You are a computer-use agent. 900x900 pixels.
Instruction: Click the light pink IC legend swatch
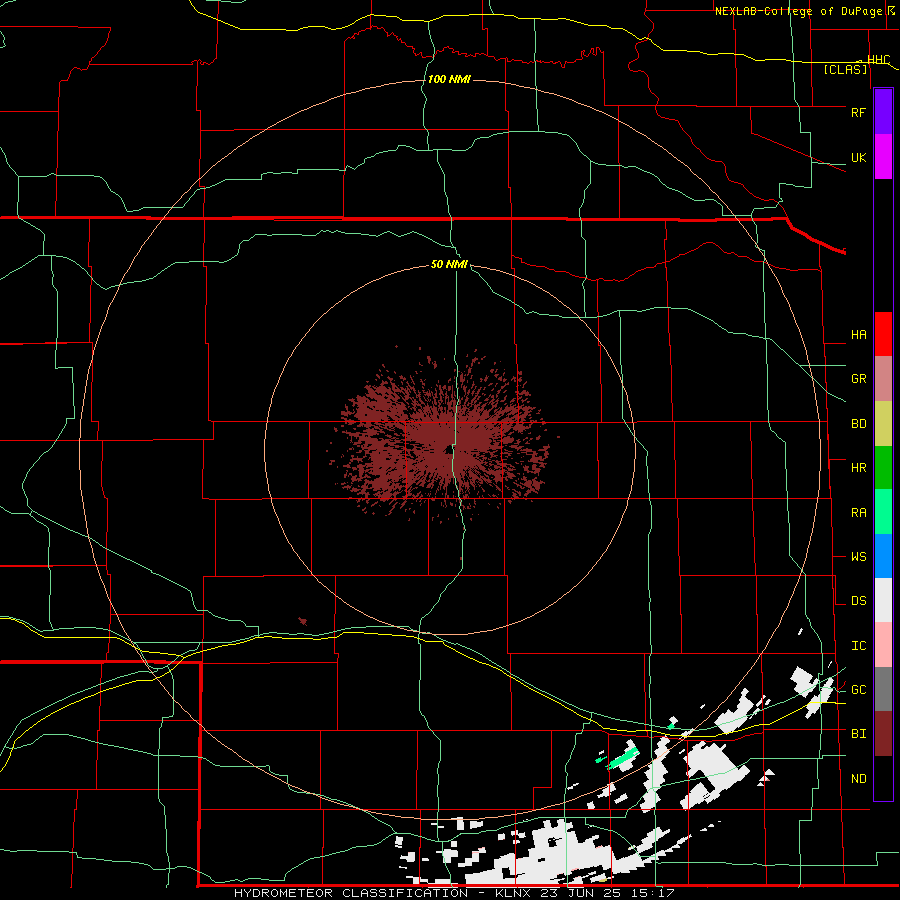[x=883, y=645]
